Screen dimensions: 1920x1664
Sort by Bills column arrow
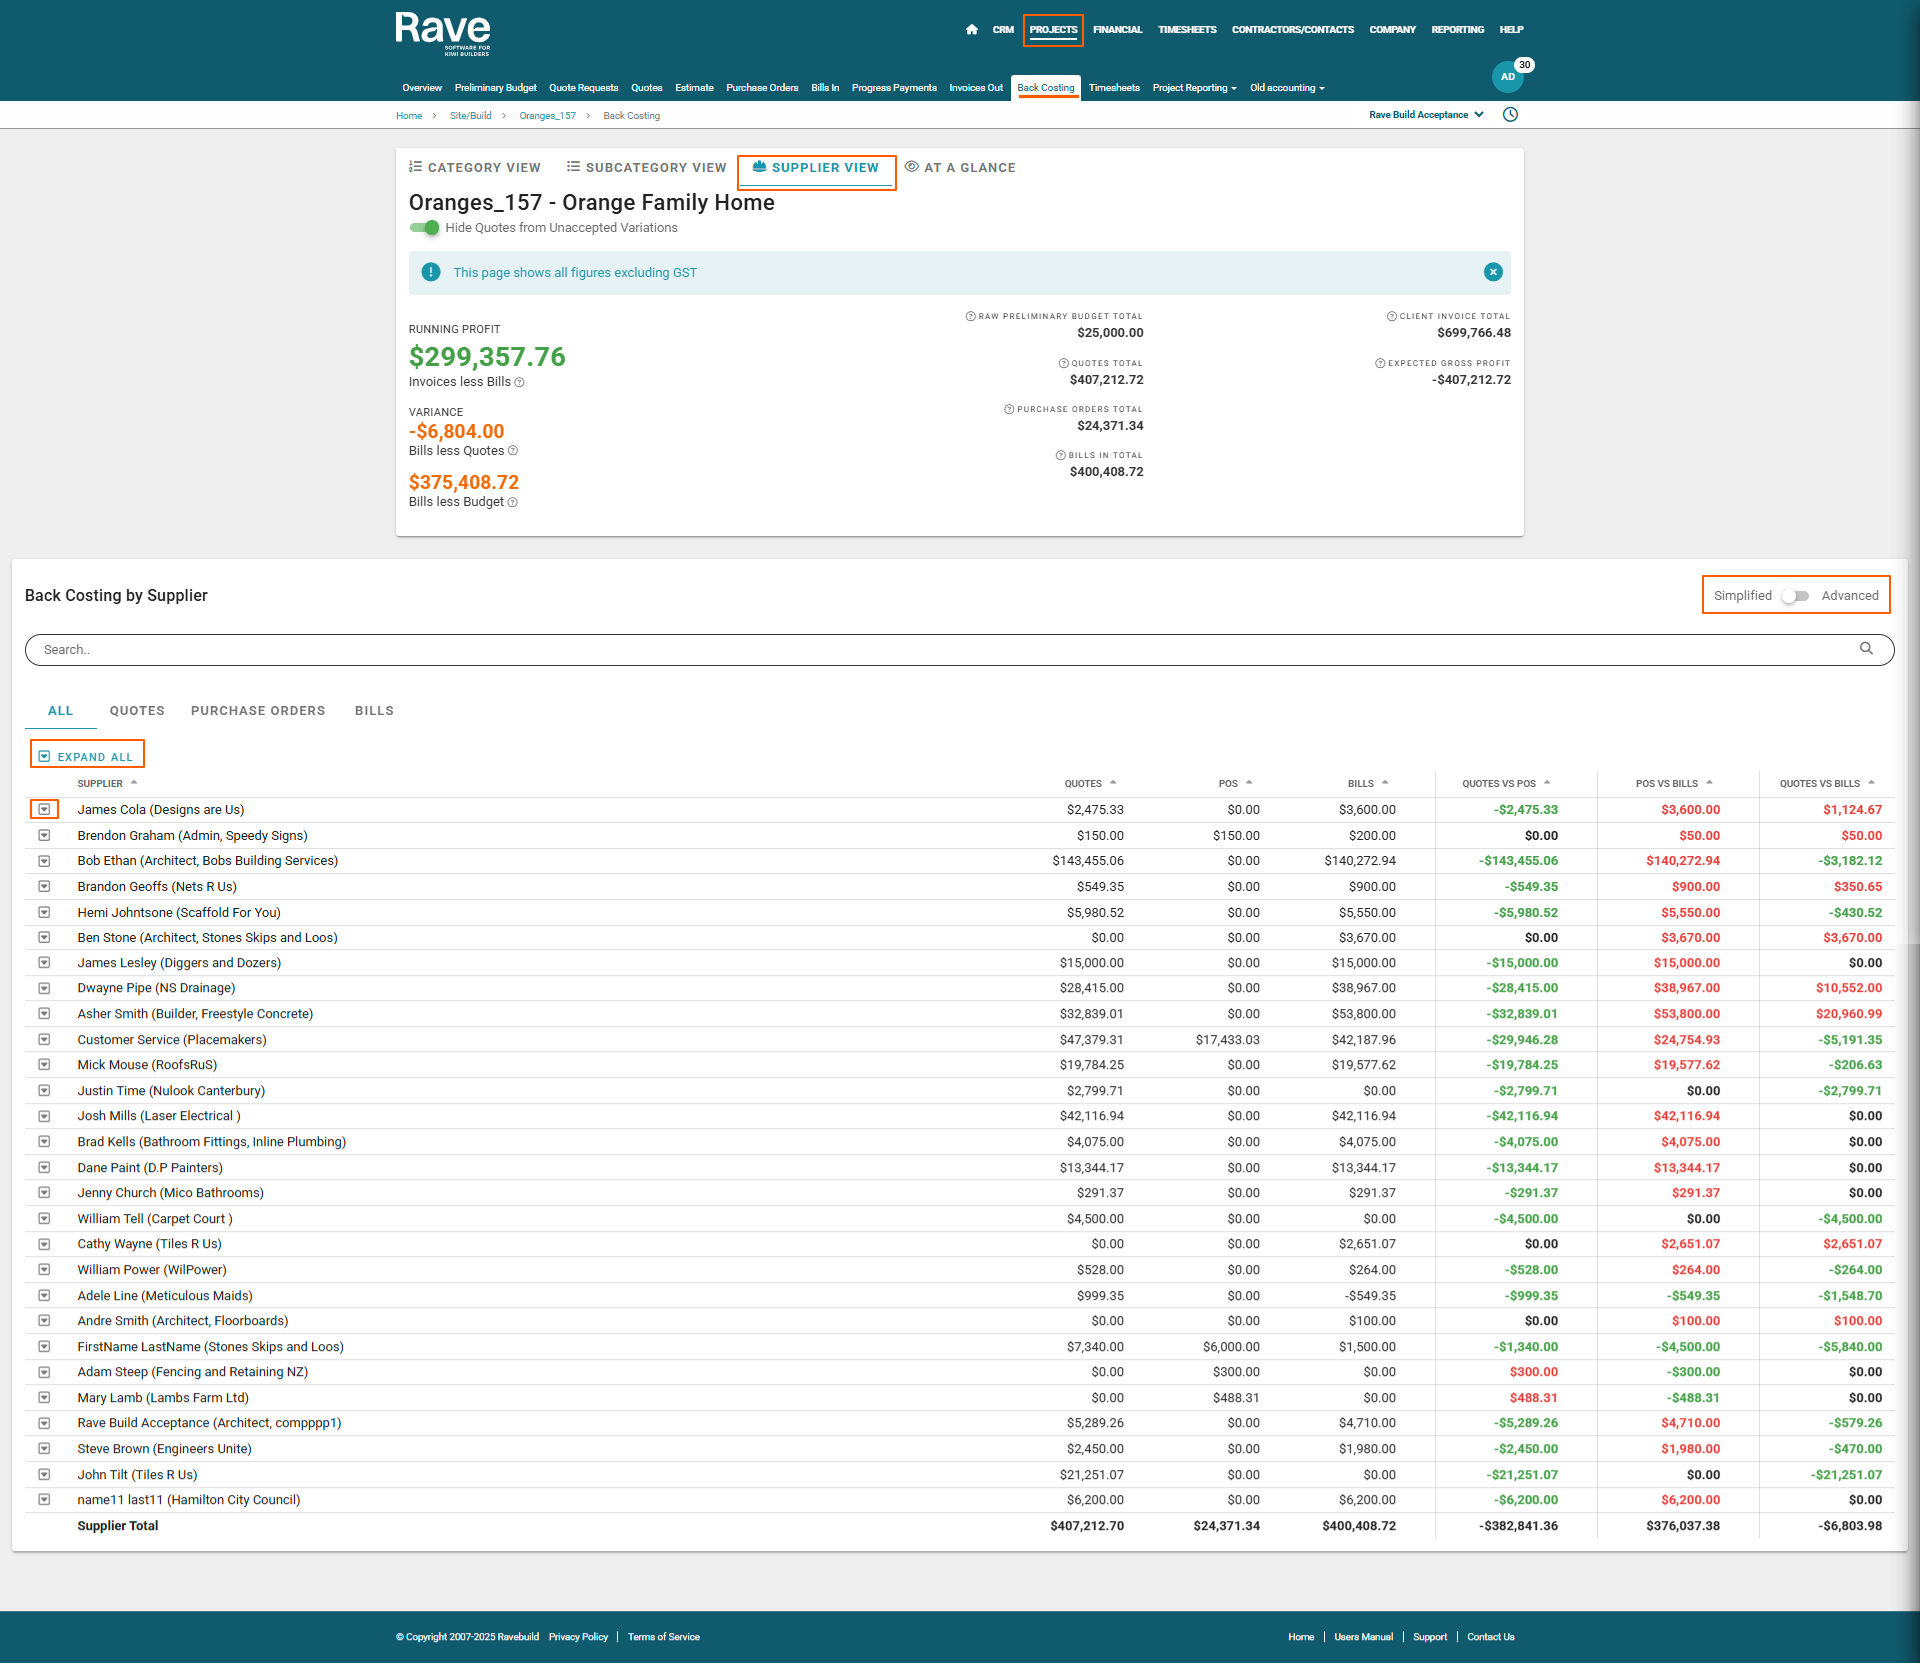[x=1385, y=783]
